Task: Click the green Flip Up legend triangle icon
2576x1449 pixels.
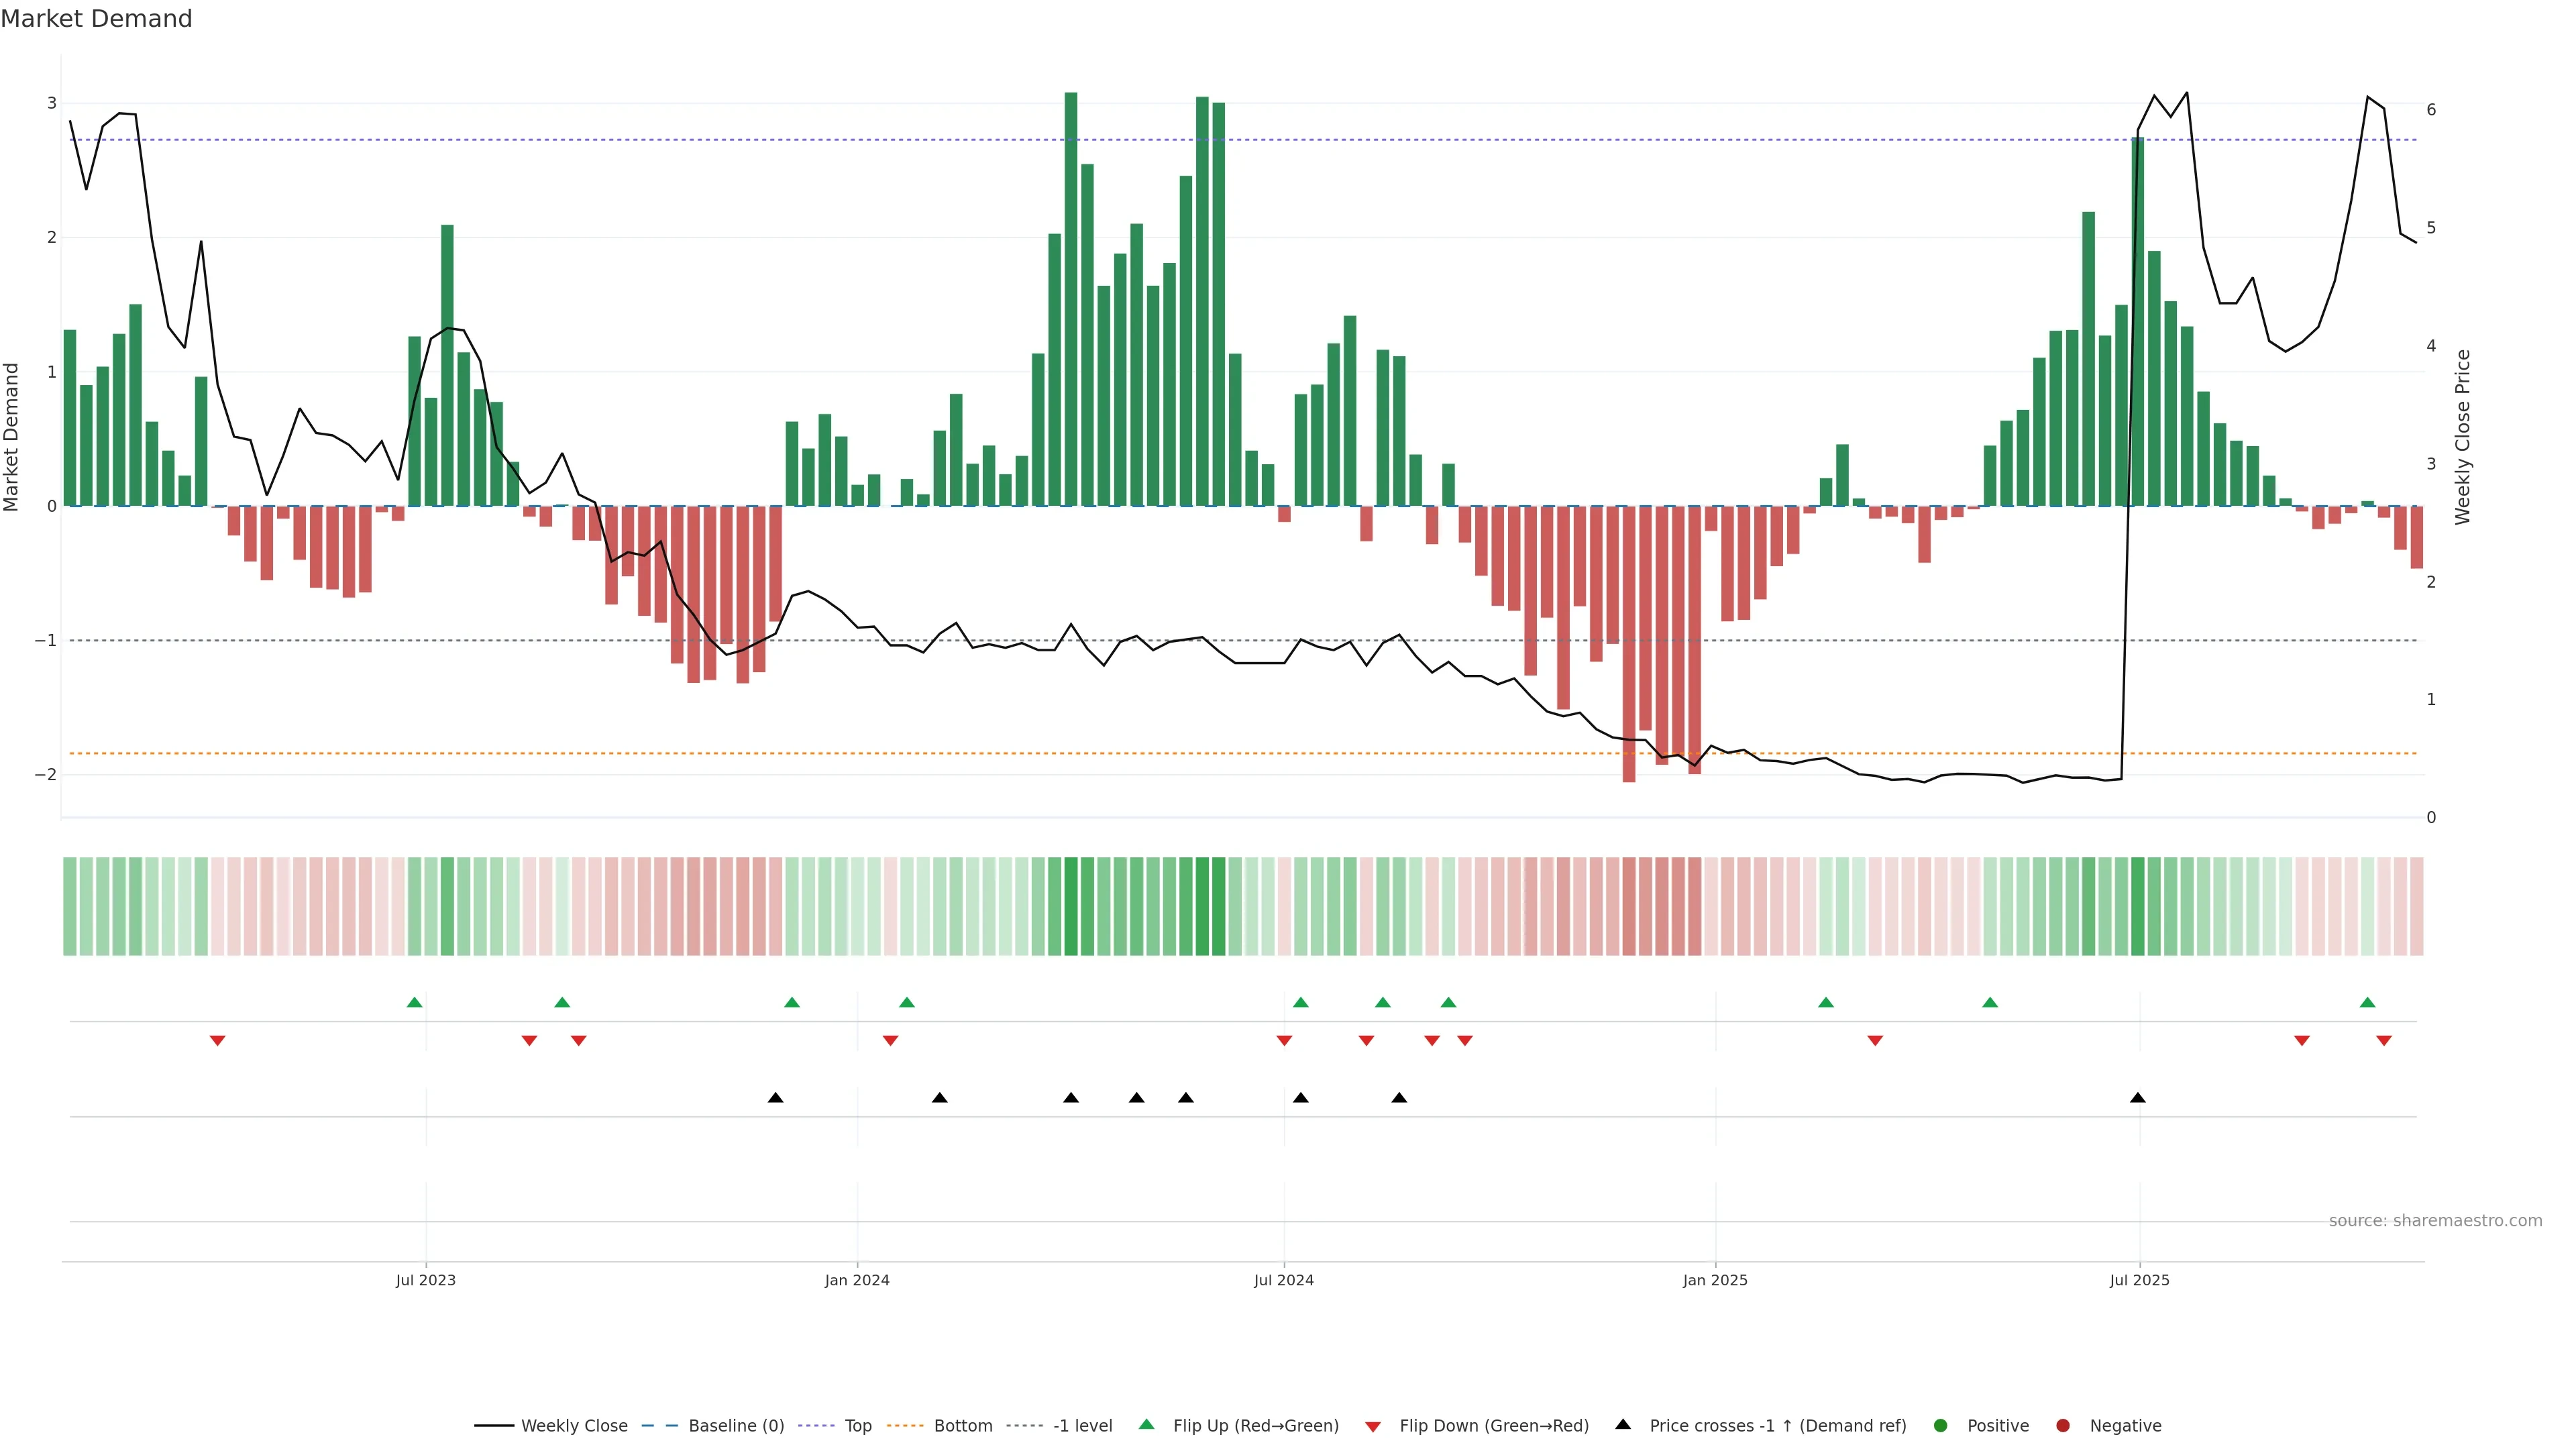Action: [x=1146, y=1424]
